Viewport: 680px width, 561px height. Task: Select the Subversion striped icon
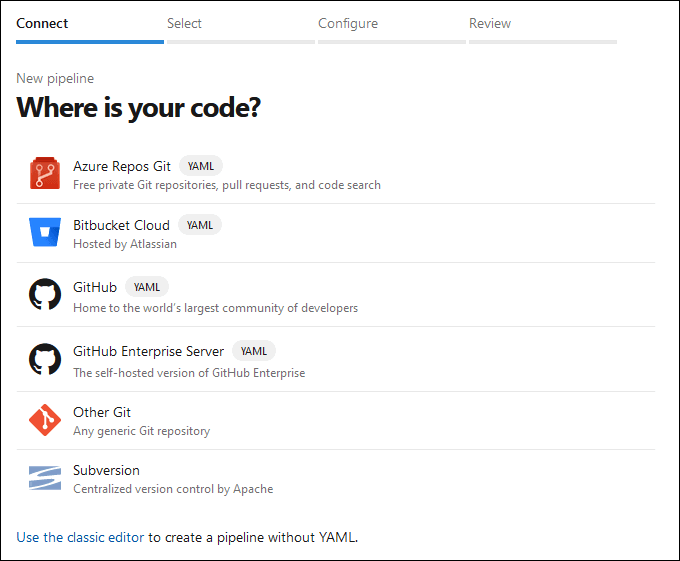coord(45,479)
